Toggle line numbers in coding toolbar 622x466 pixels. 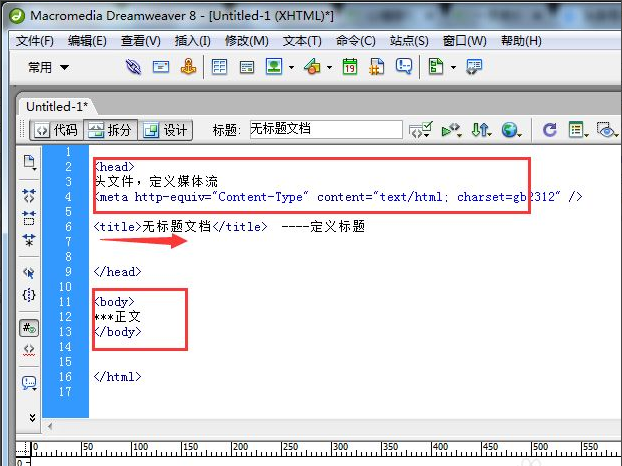click(29, 327)
